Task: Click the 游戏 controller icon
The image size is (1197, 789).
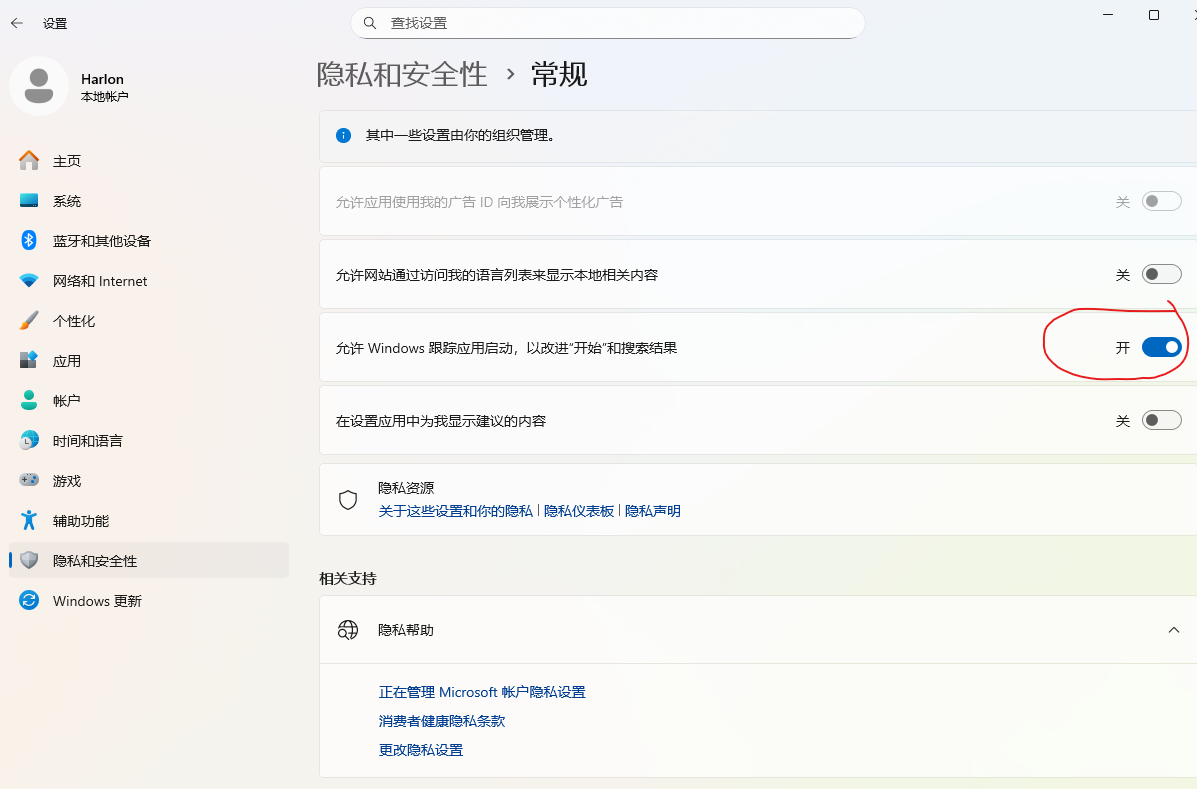Action: coord(29,481)
